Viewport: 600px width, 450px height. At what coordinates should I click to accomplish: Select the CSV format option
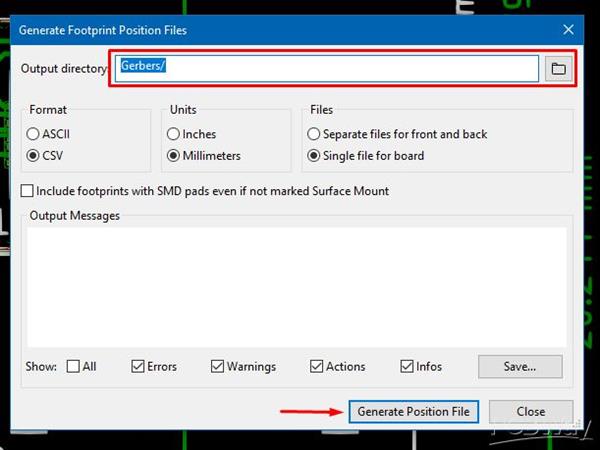(x=34, y=155)
